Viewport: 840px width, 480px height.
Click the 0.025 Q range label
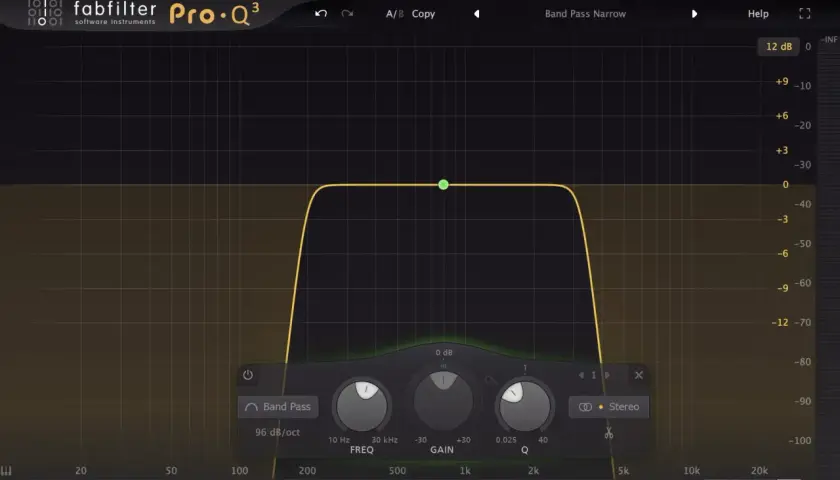[506, 440]
